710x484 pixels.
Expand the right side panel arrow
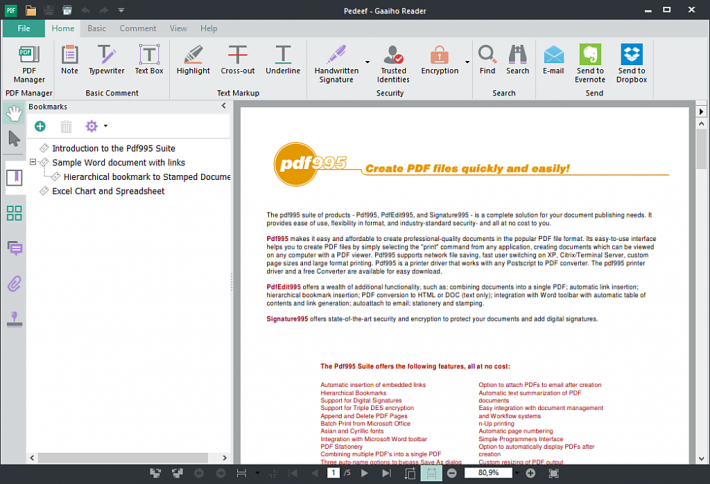701,111
